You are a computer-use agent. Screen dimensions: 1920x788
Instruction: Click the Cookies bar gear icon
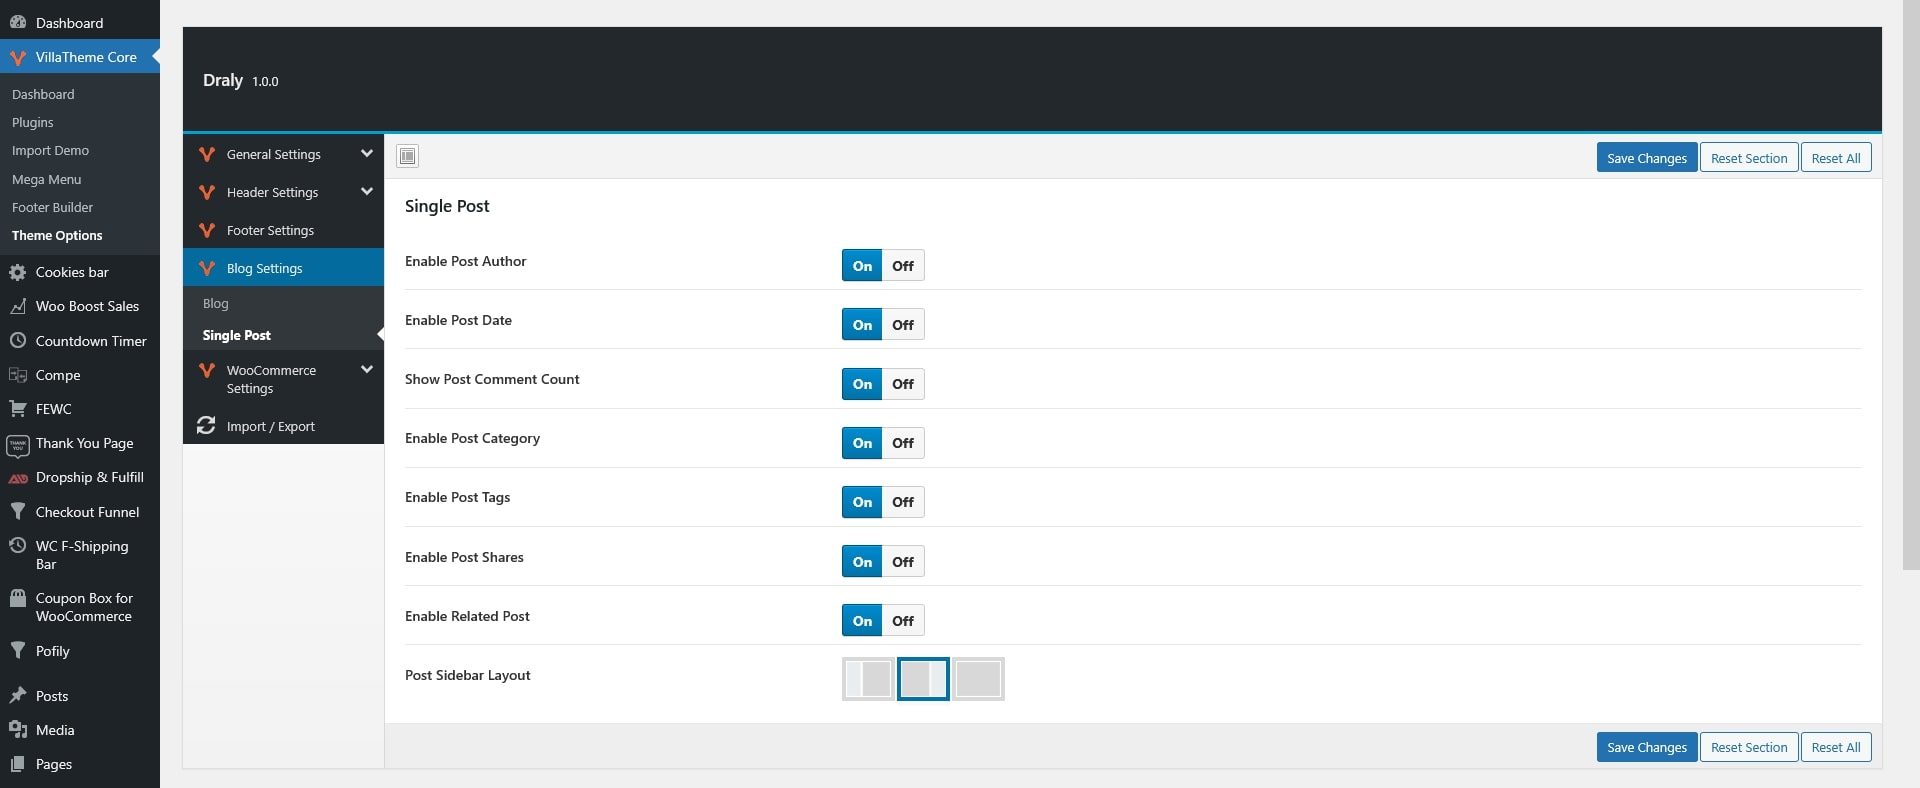(18, 272)
